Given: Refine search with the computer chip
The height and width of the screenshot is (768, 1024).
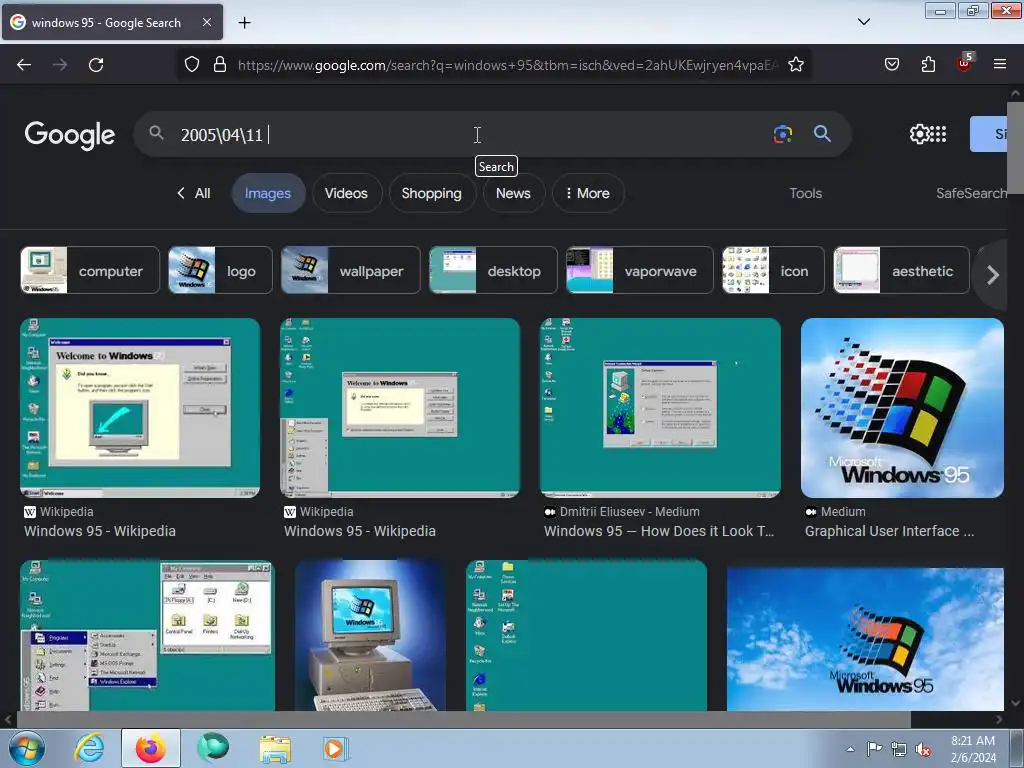Looking at the screenshot, I should pos(90,270).
